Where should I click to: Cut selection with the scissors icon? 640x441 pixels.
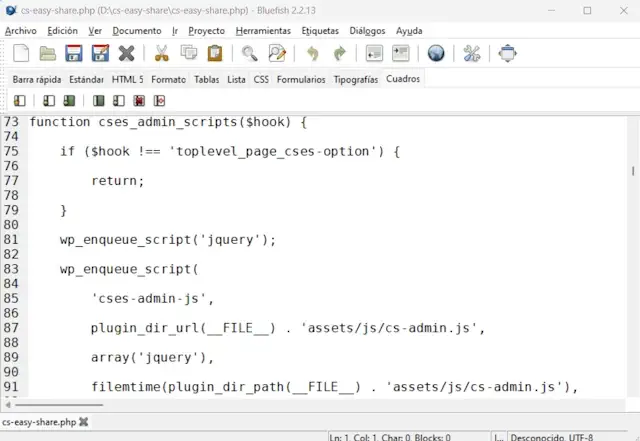click(x=162, y=53)
